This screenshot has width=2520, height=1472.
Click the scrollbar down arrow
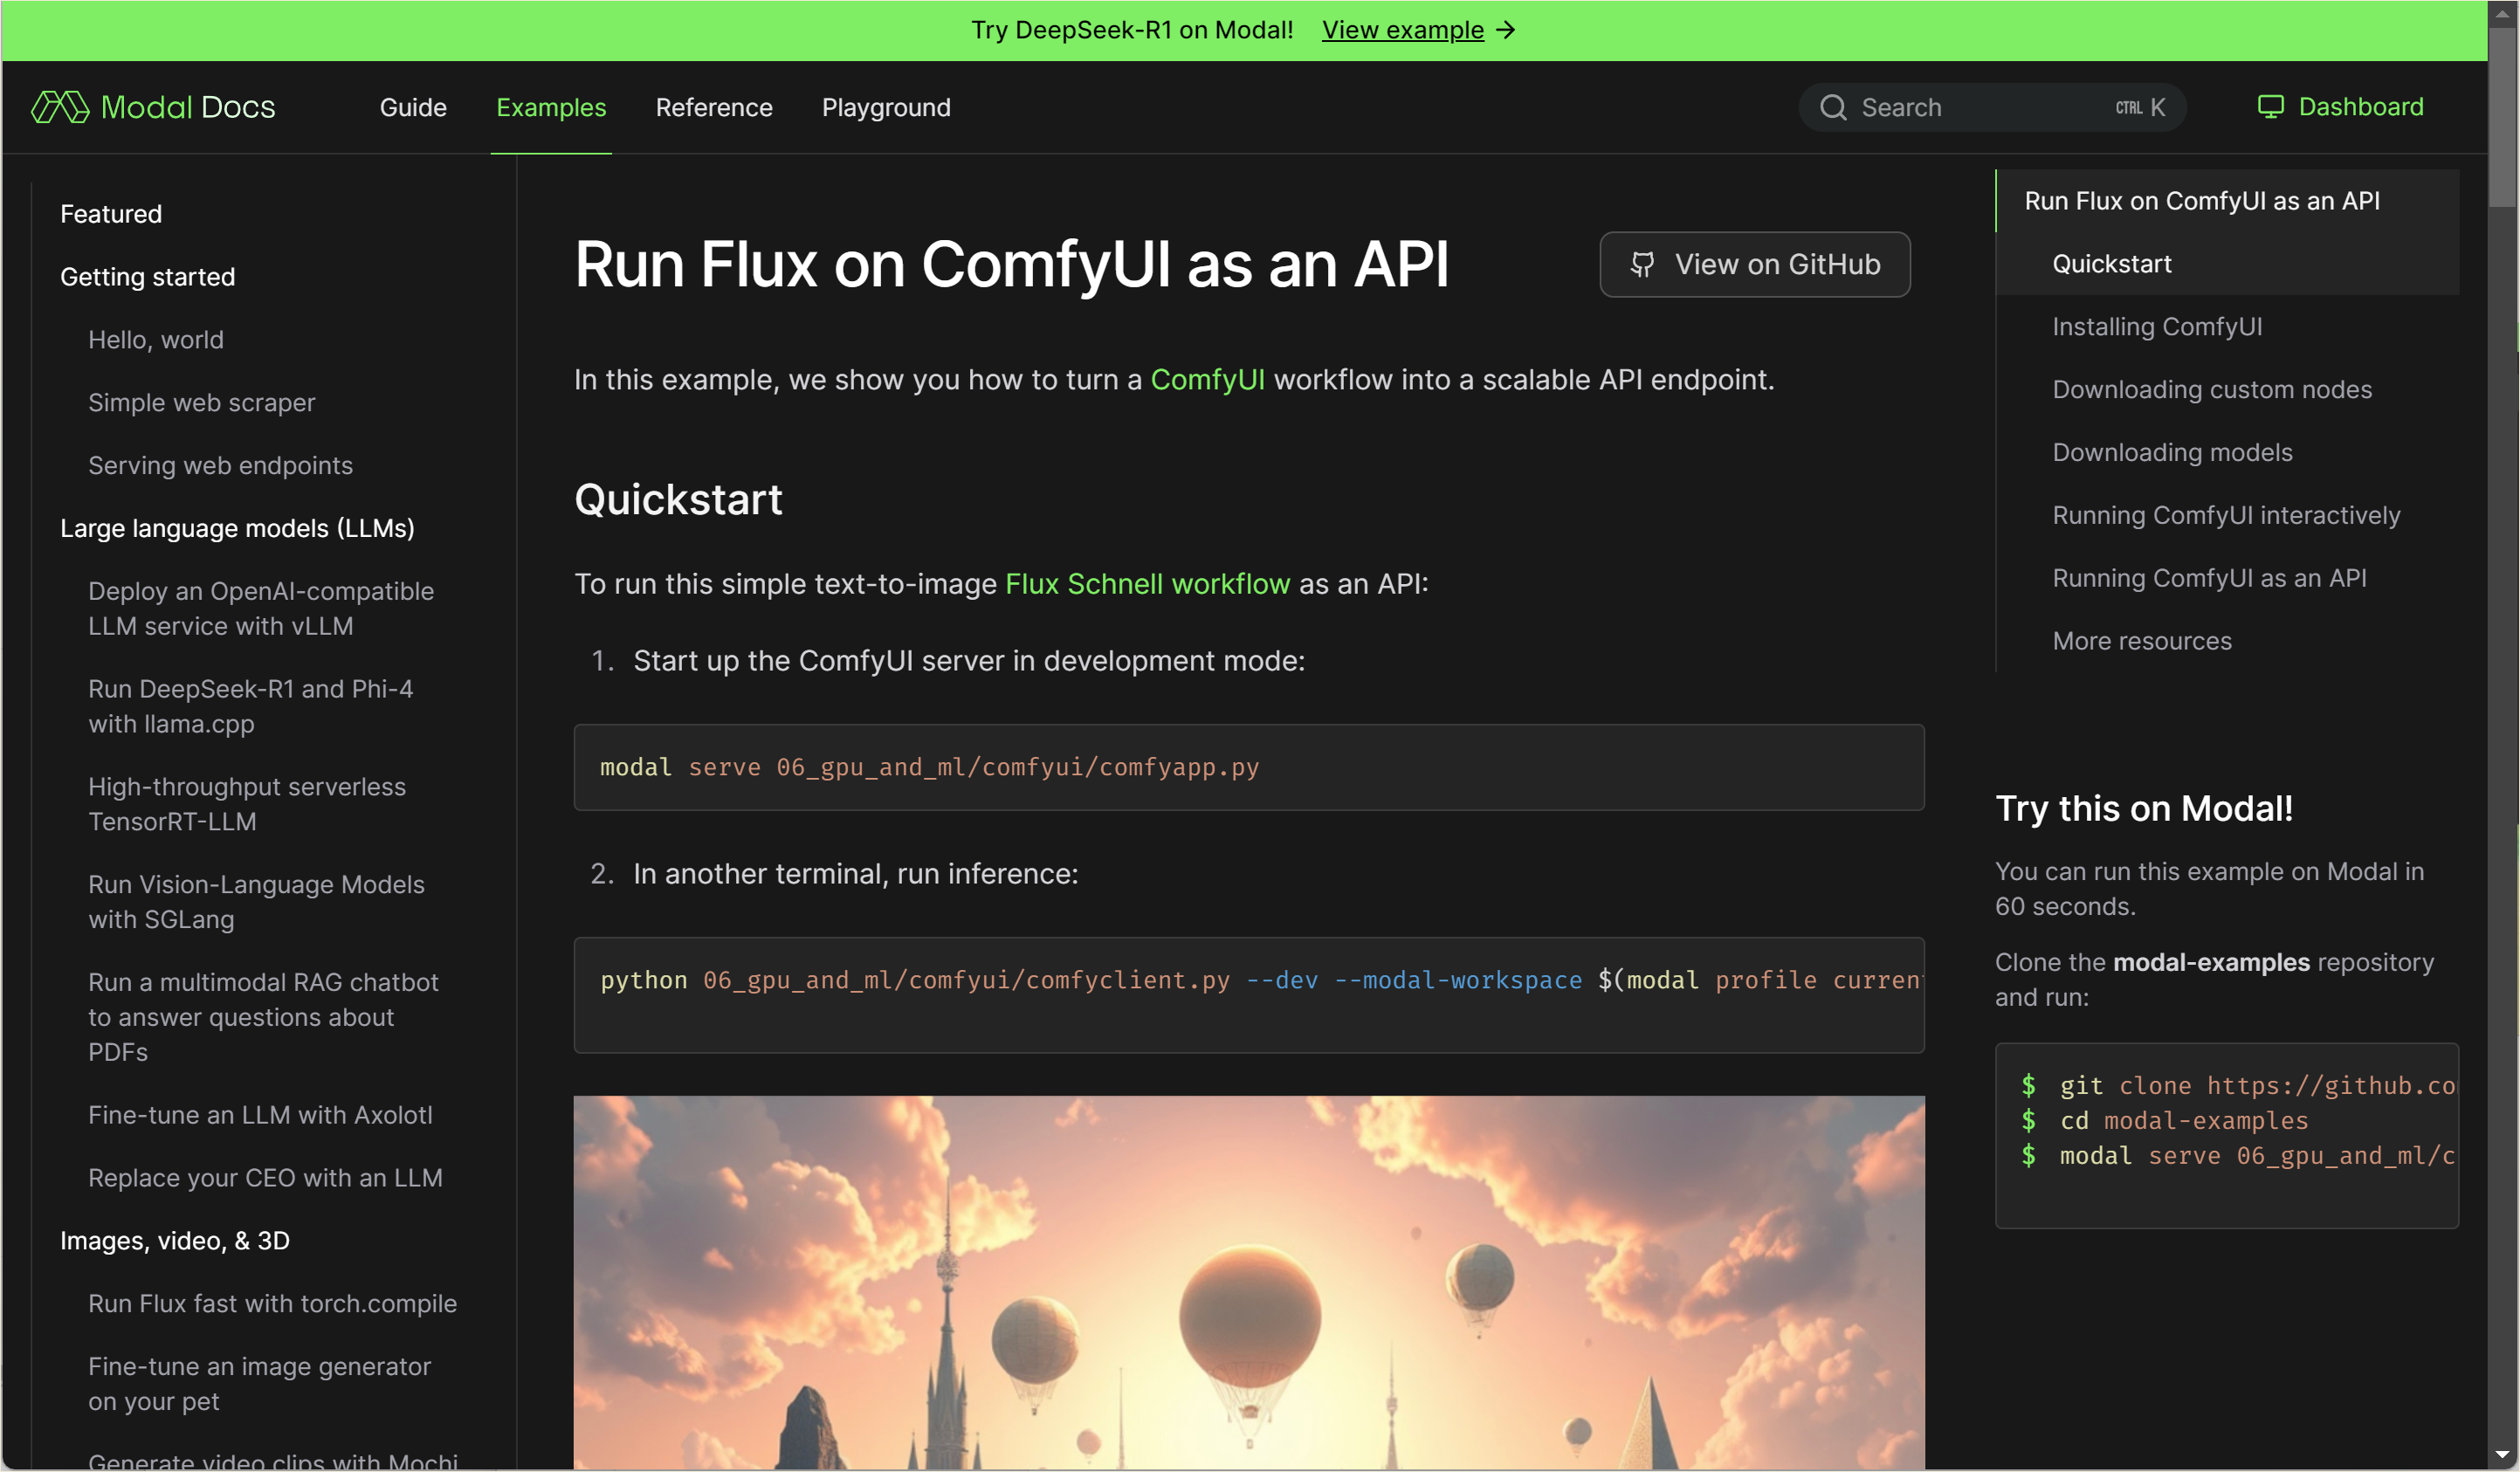click(x=2502, y=1454)
